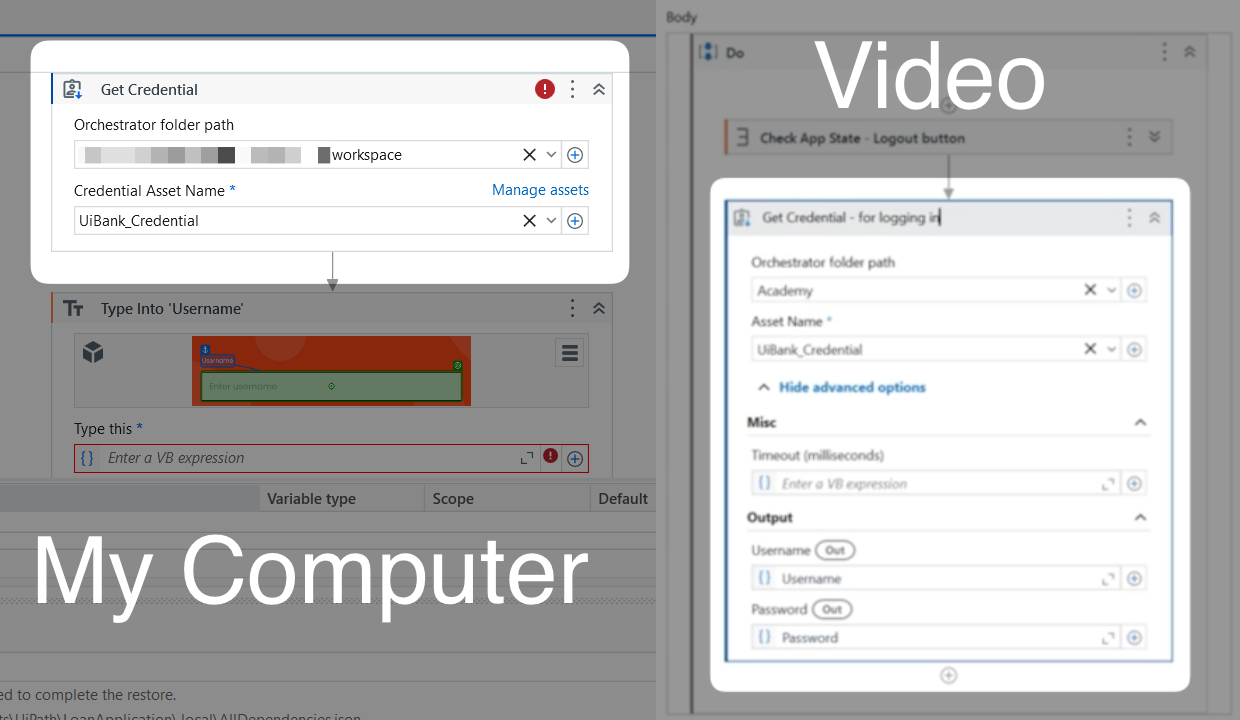Screen dimensions: 1240x720
Task: Click plus button beside workspace folder path
Action: [575, 155]
